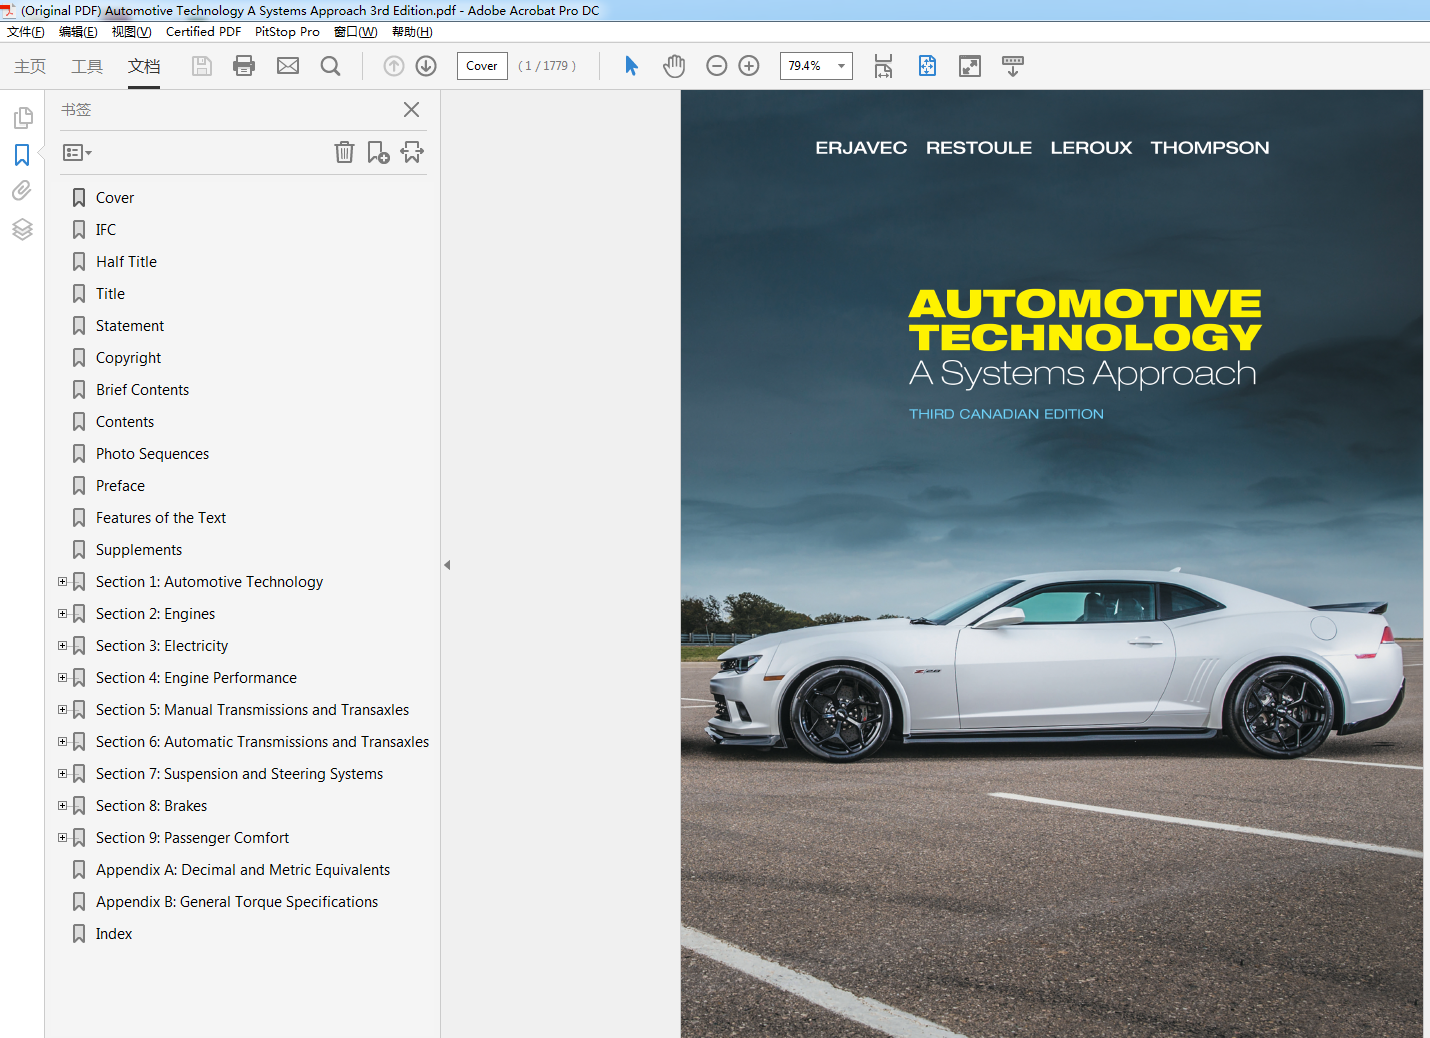Go to the Copyright bookmark
This screenshot has width=1430, height=1038.
click(128, 358)
